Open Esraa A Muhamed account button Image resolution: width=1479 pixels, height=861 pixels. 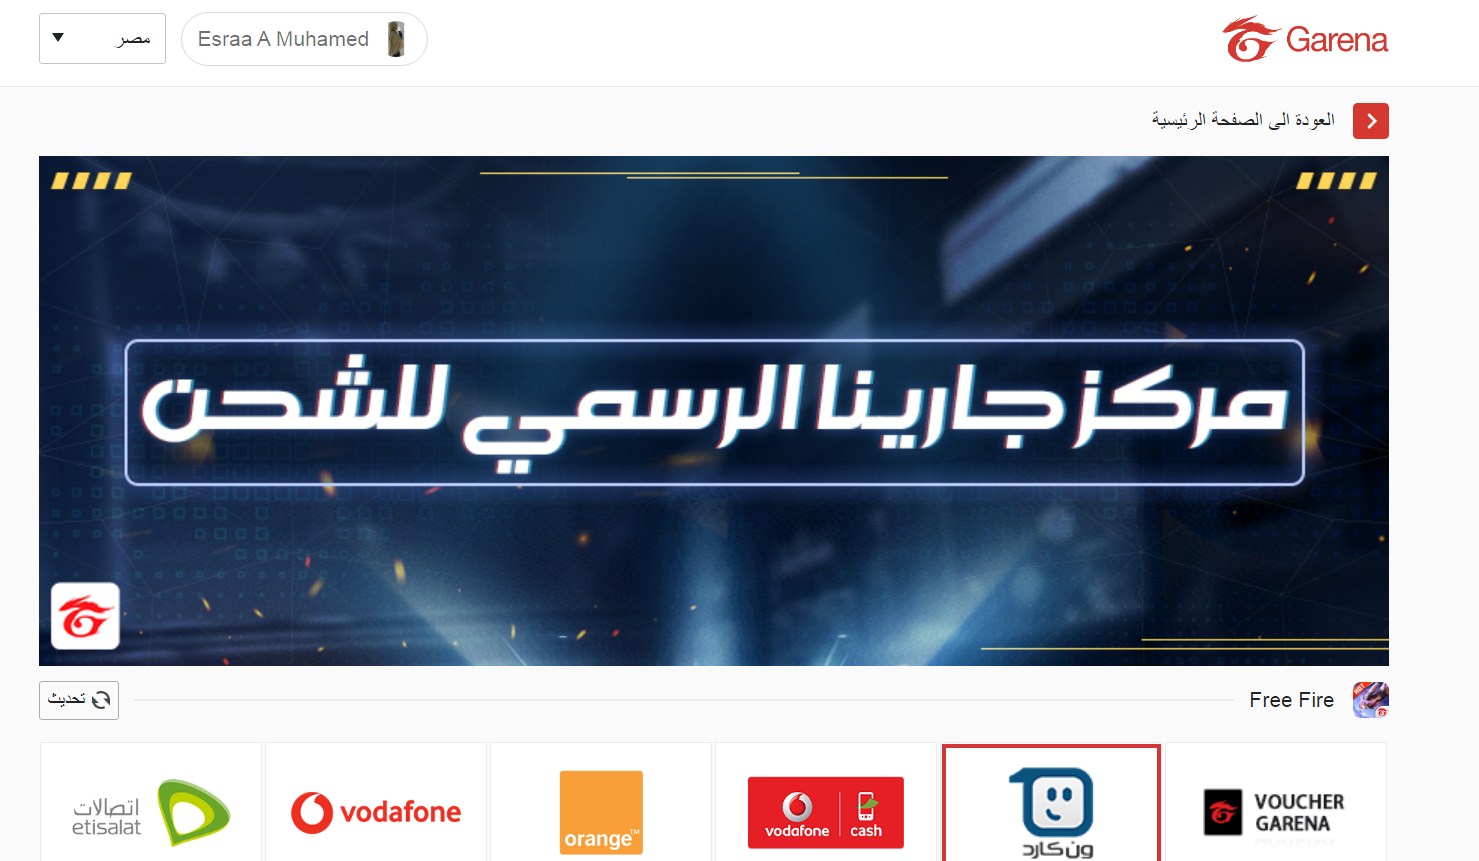coord(304,39)
